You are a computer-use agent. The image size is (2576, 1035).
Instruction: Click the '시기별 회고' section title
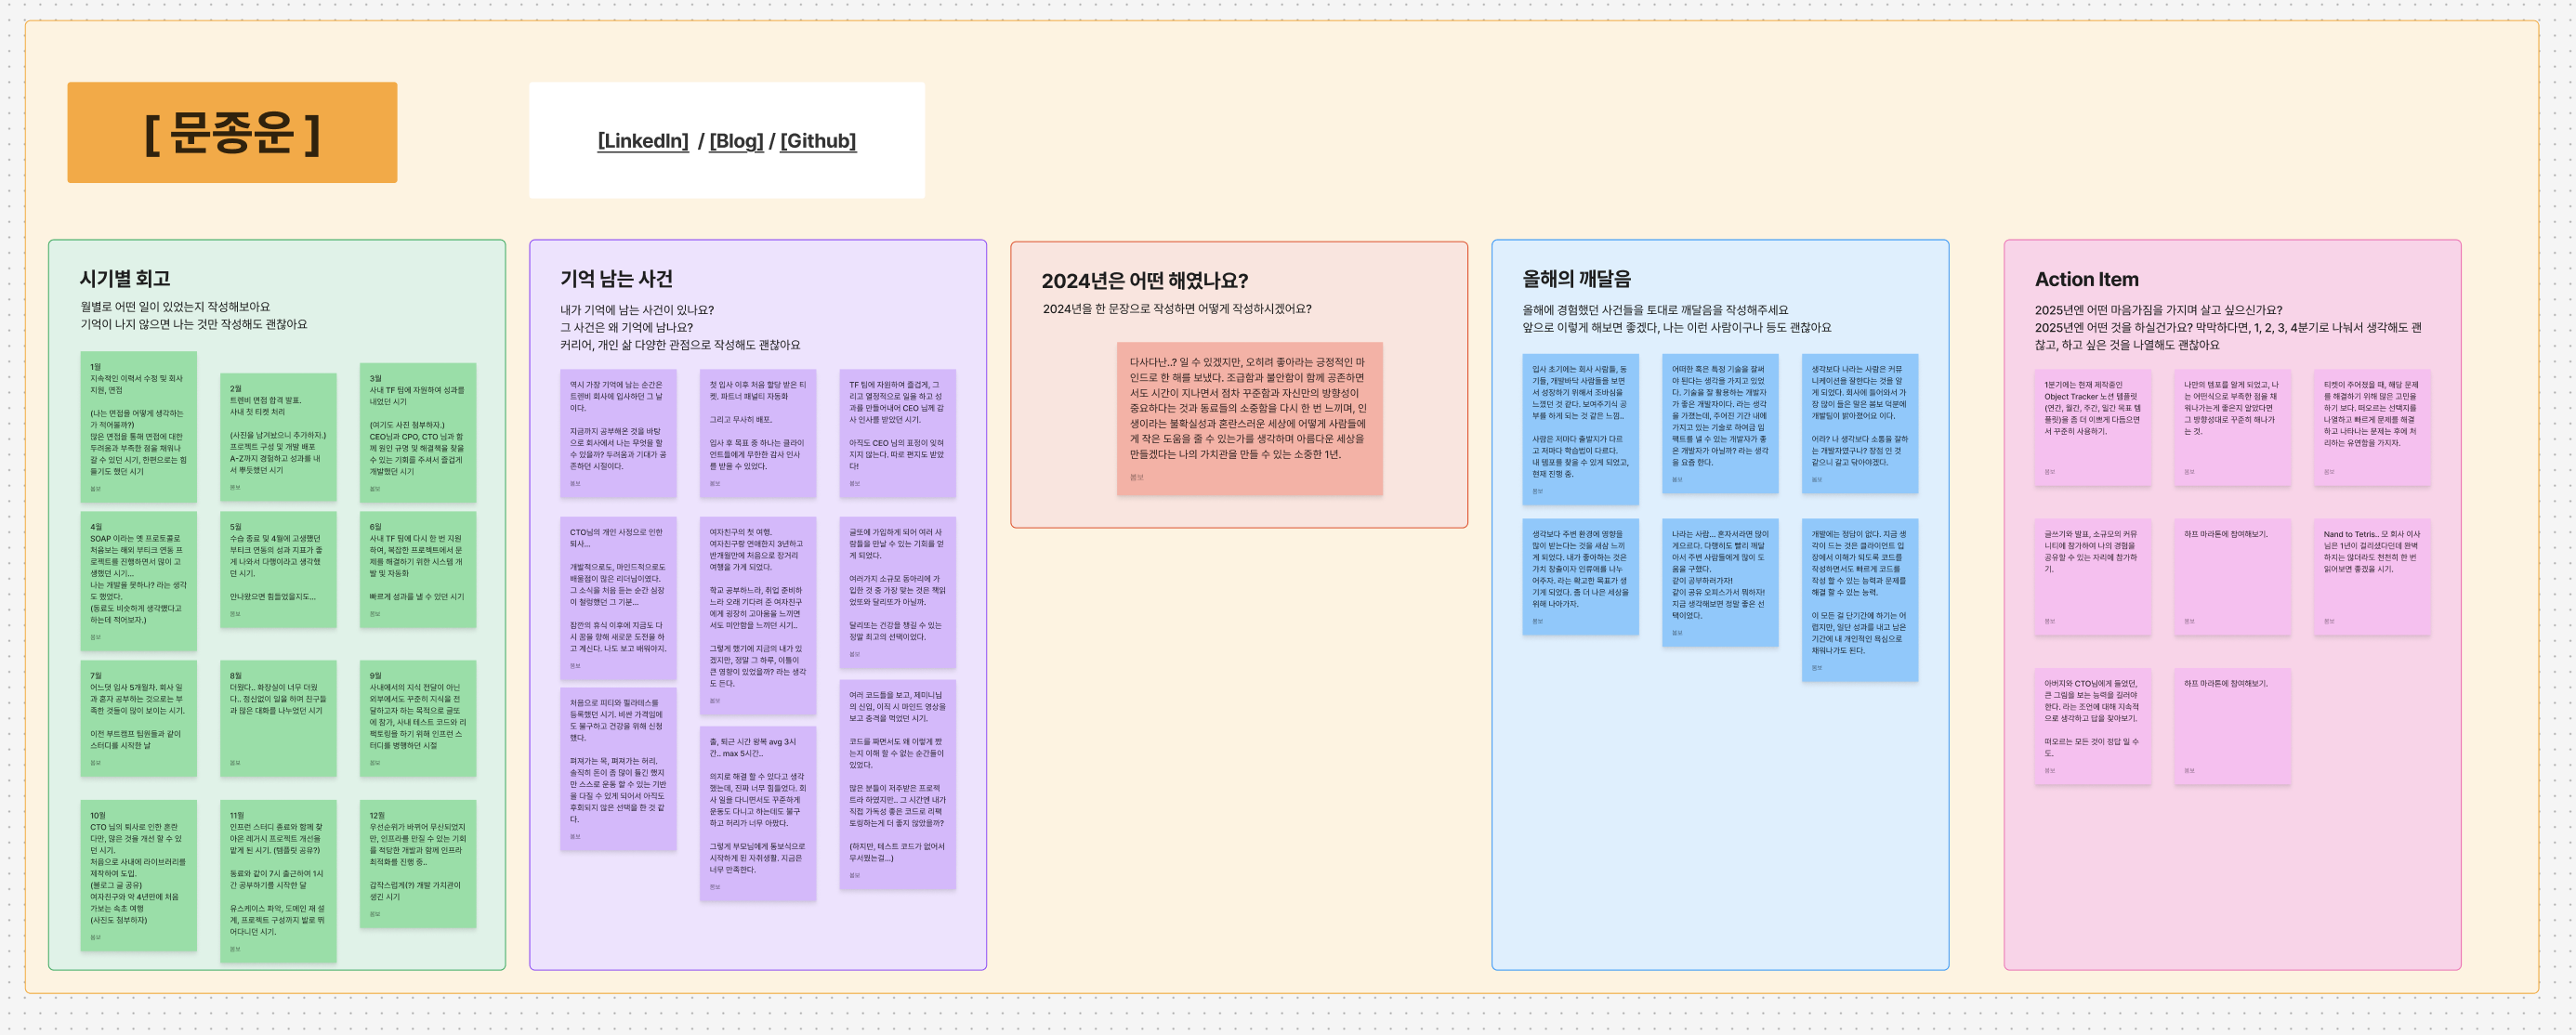(x=125, y=279)
